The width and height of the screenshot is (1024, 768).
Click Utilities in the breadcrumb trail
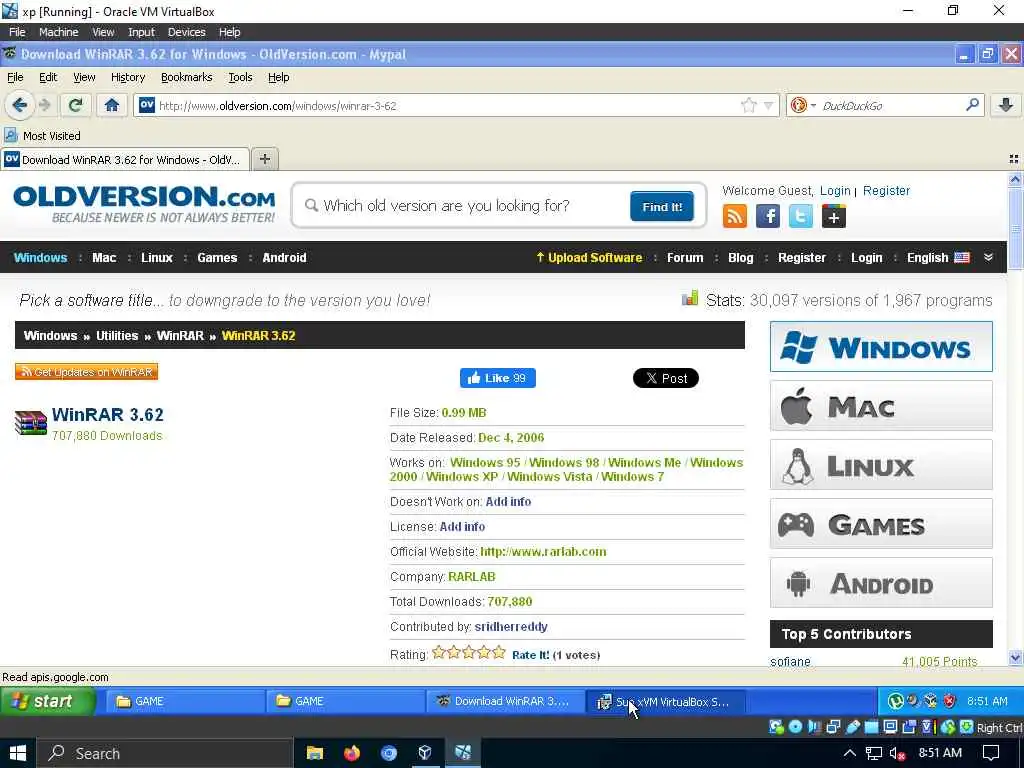(117, 336)
